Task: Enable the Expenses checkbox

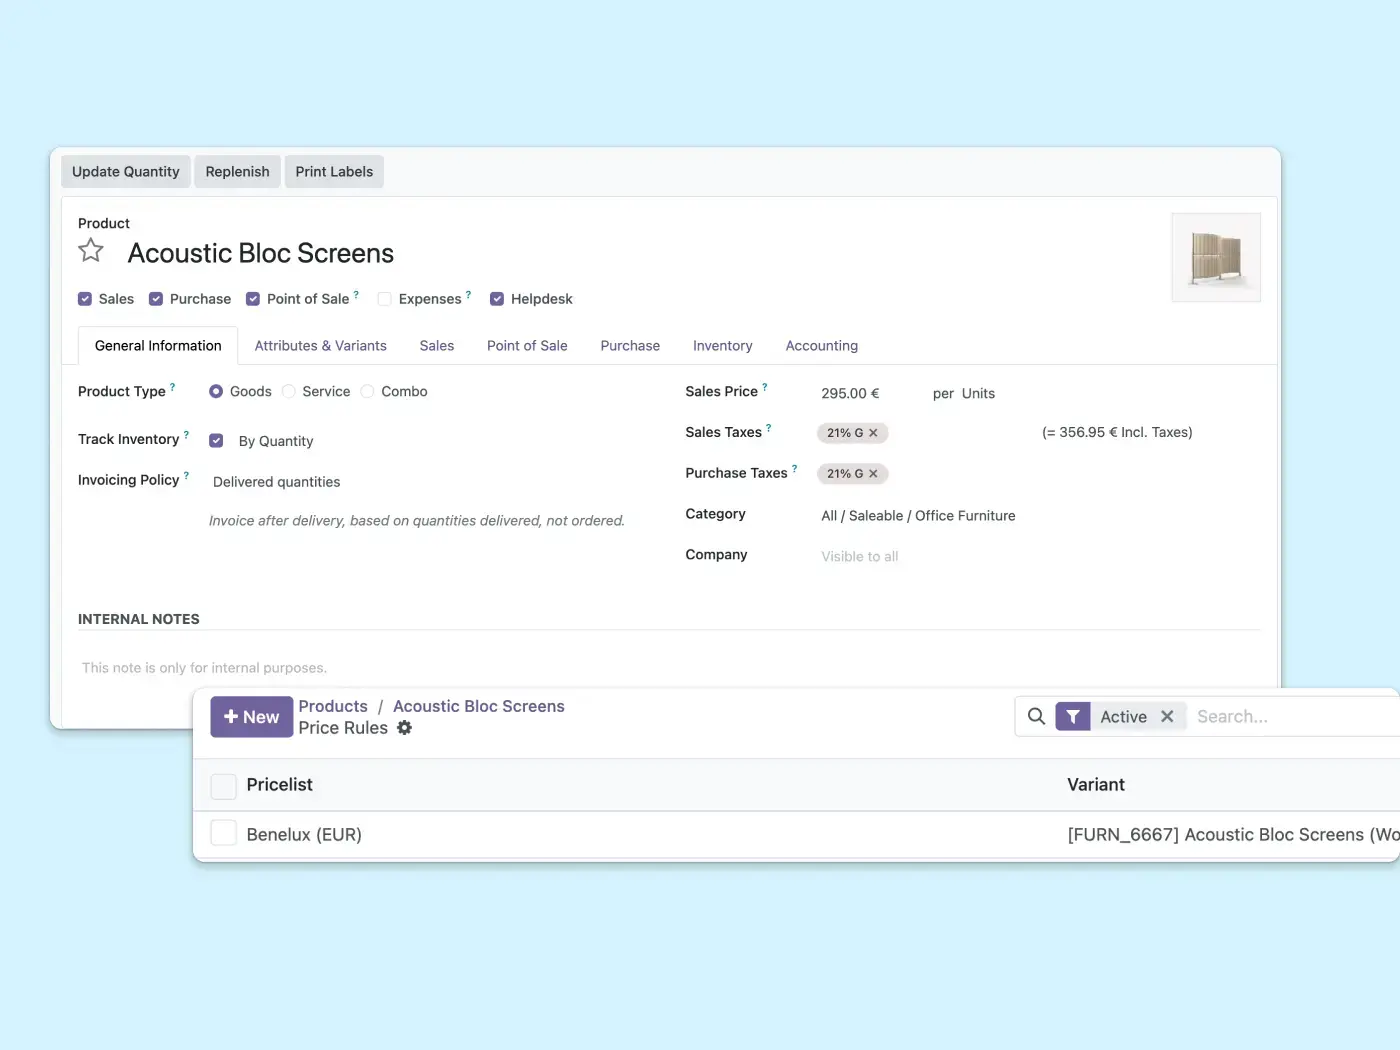Action: coord(384,299)
